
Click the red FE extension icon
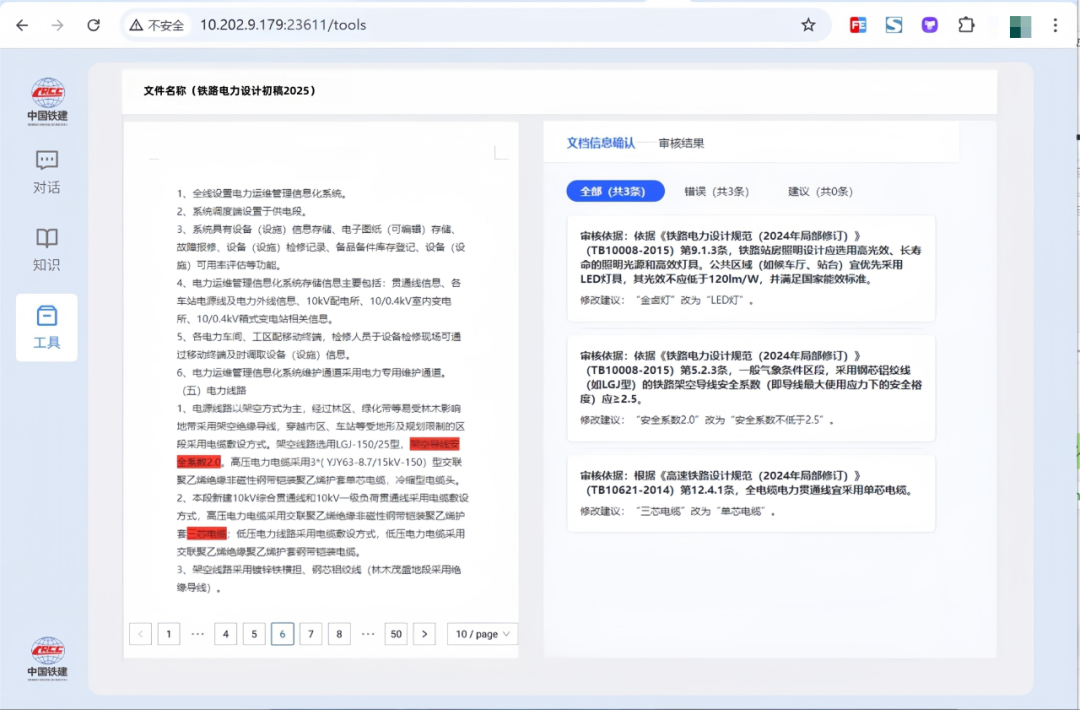click(857, 25)
